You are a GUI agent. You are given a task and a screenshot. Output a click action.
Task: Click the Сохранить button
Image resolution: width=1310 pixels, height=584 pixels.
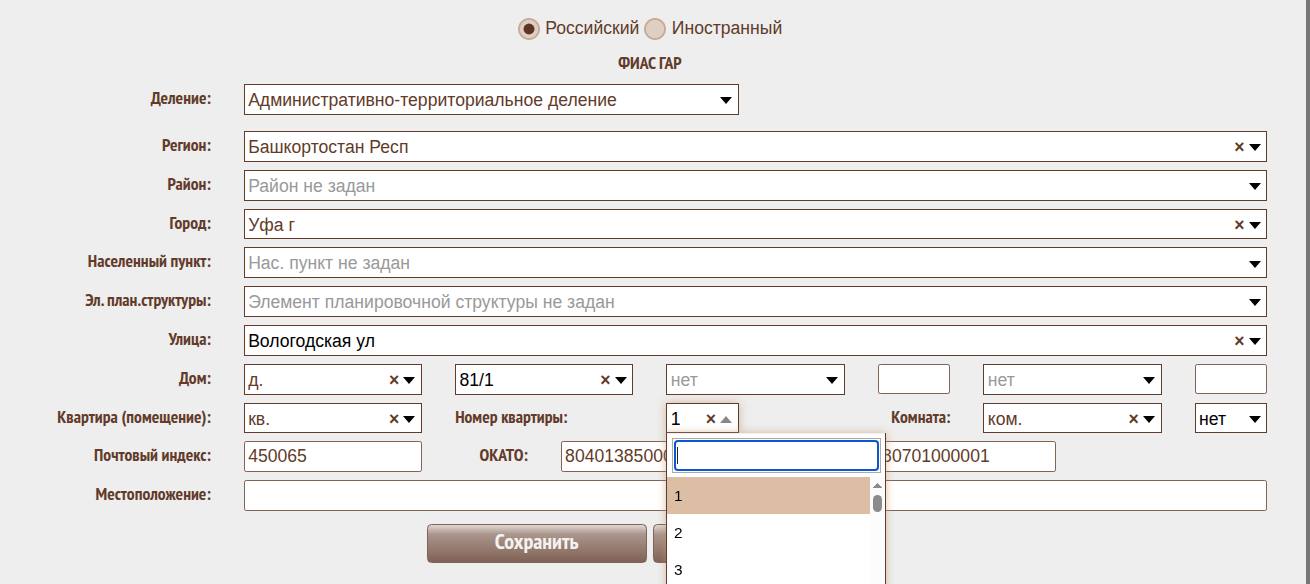pyautogui.click(x=536, y=543)
